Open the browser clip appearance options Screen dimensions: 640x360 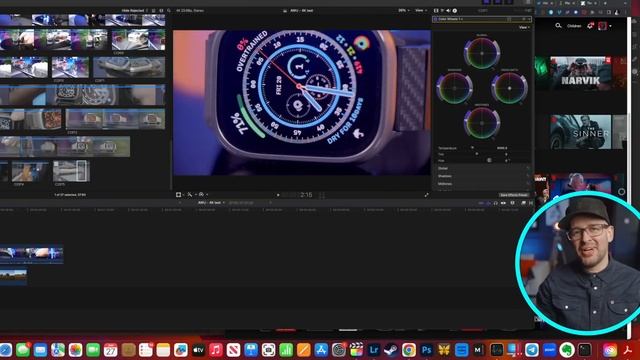(x=161, y=11)
